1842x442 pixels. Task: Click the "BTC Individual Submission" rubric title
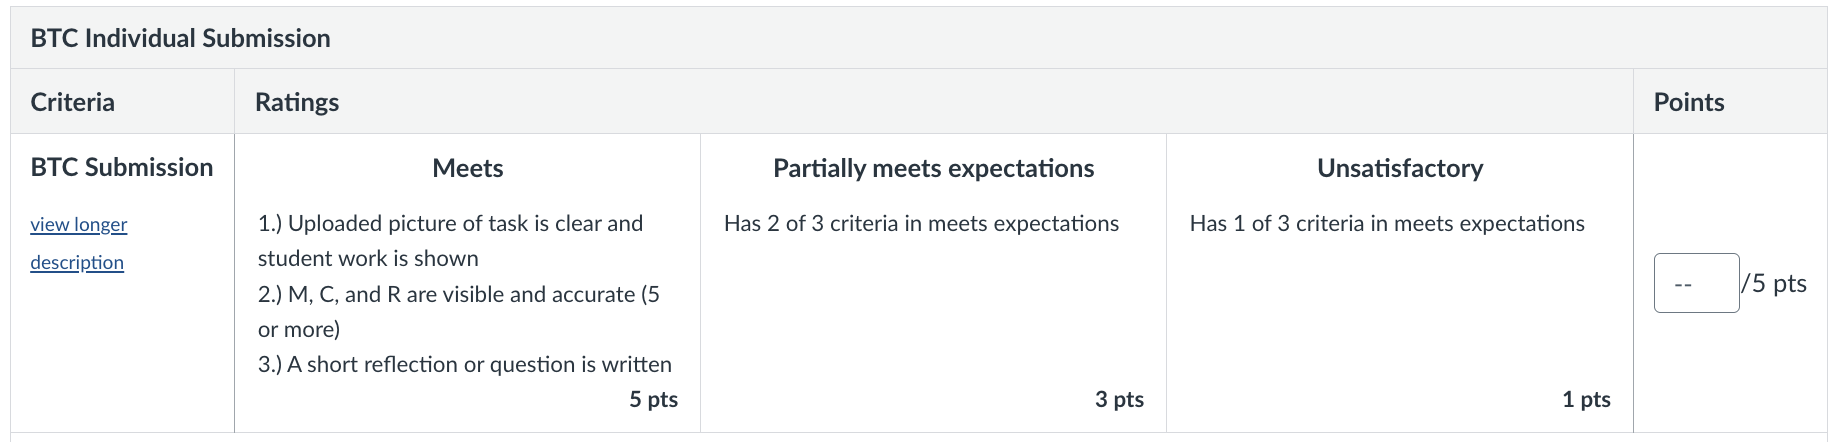[x=180, y=39]
